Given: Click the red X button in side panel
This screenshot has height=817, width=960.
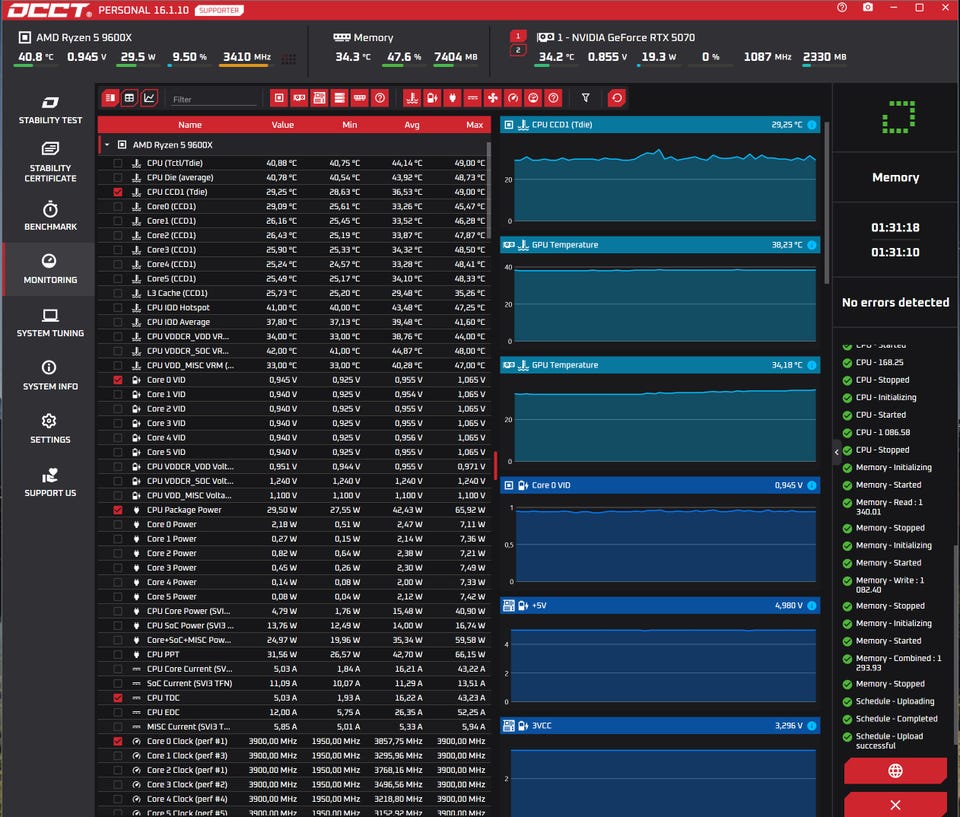Looking at the screenshot, I should tap(895, 805).
